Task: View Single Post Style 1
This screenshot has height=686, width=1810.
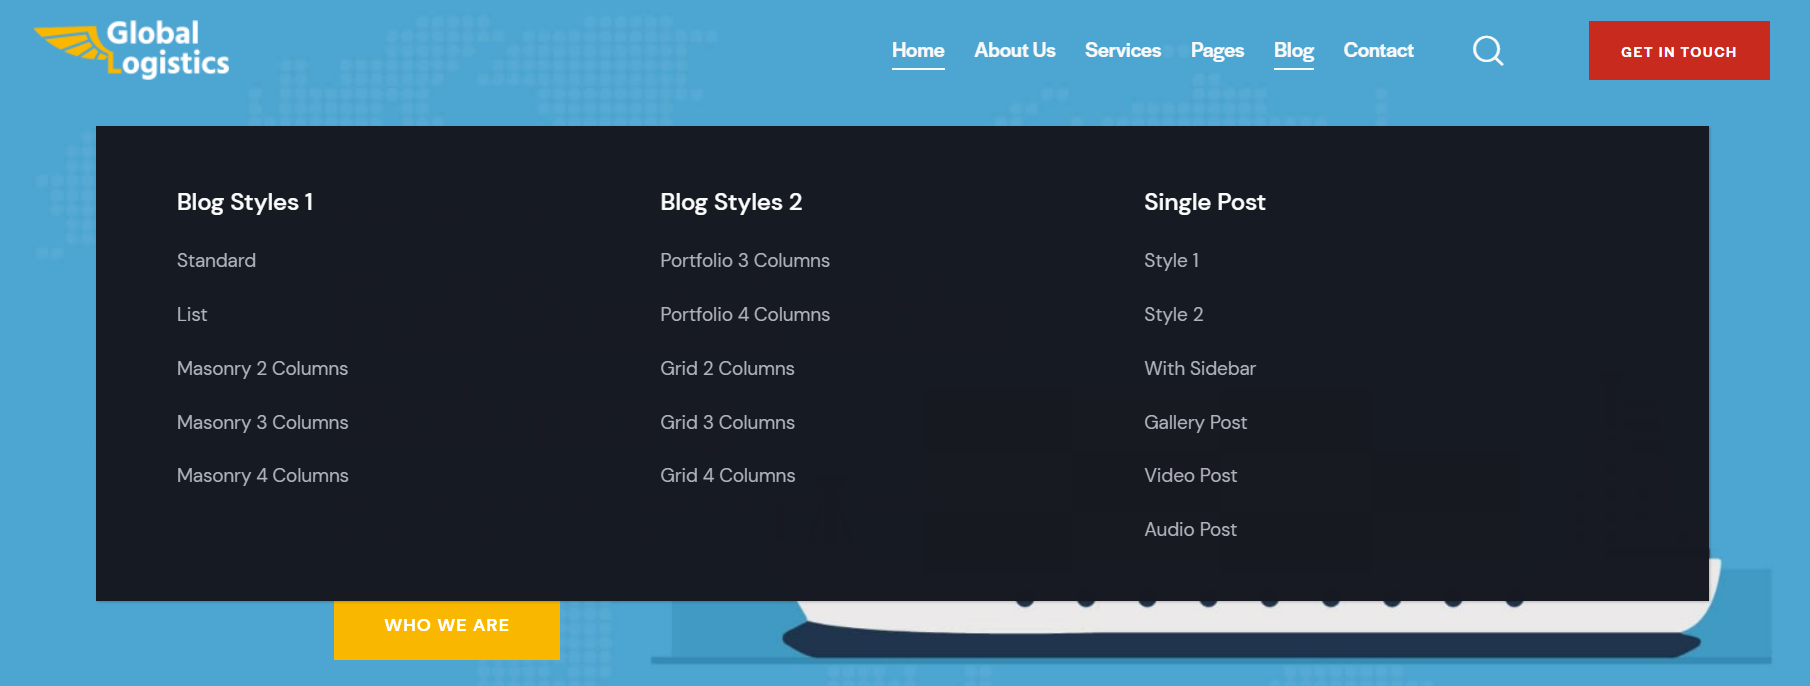Action: point(1171,261)
